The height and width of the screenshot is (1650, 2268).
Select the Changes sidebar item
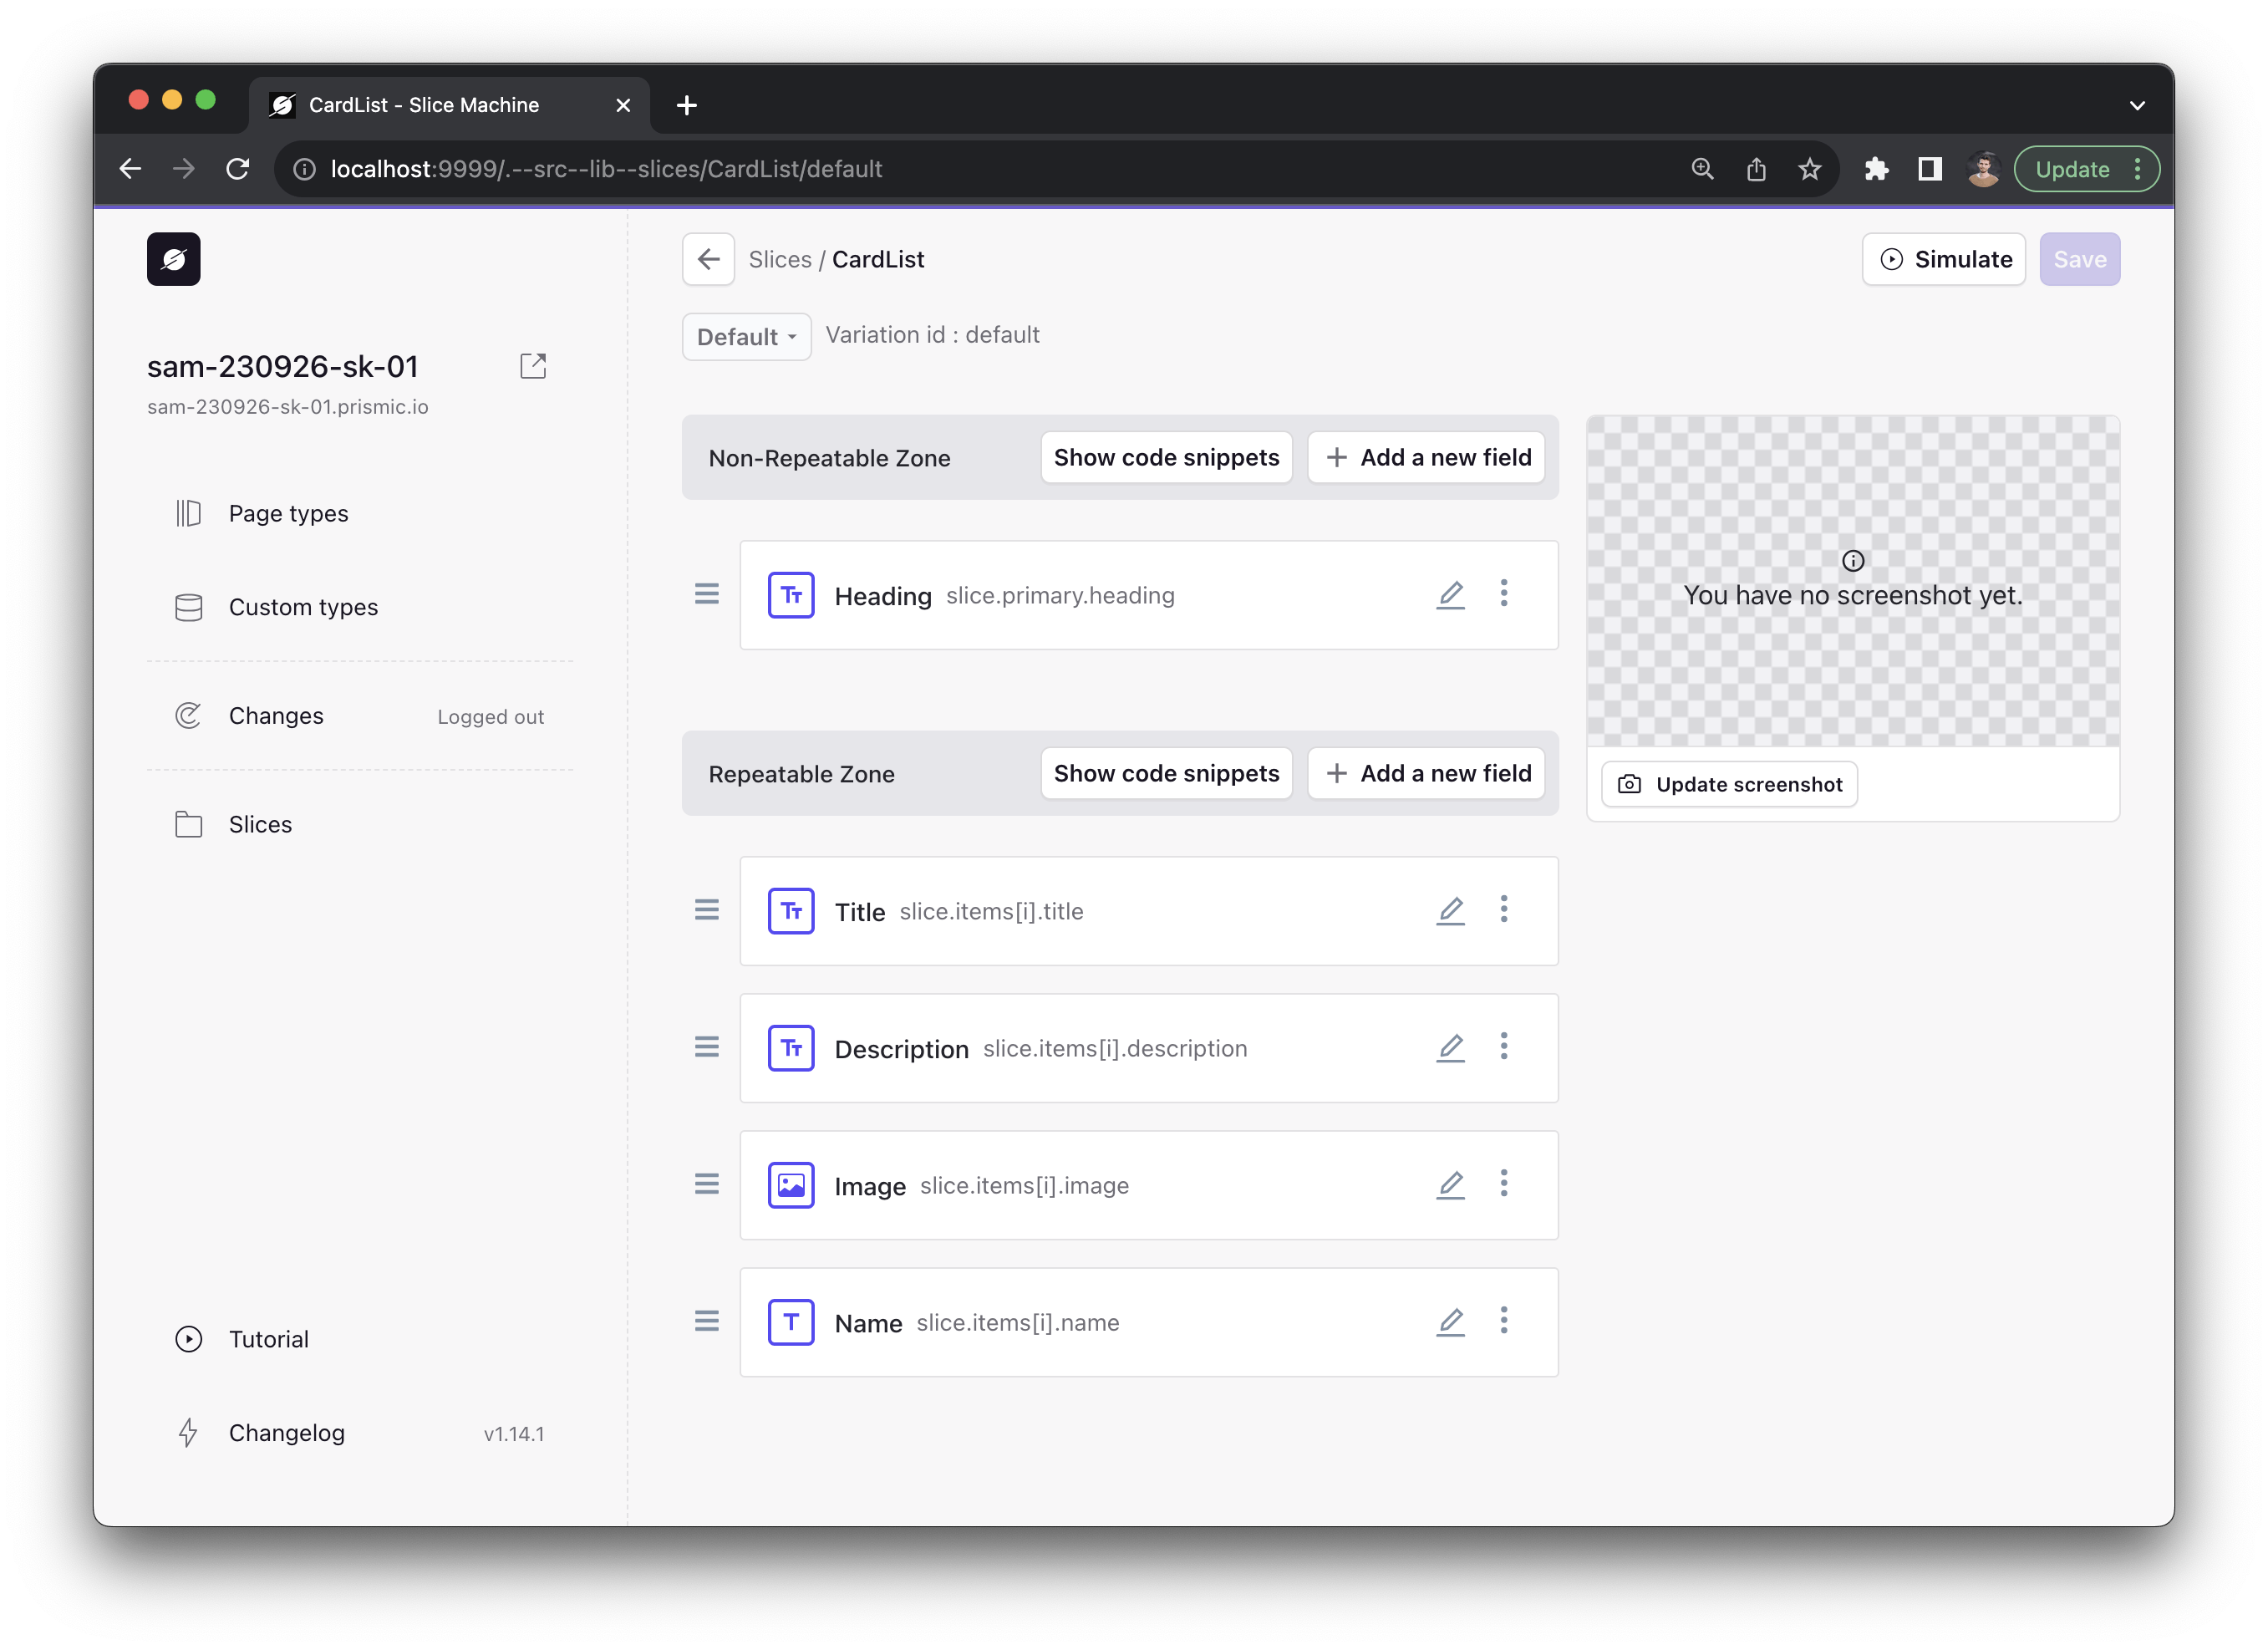[x=276, y=716]
